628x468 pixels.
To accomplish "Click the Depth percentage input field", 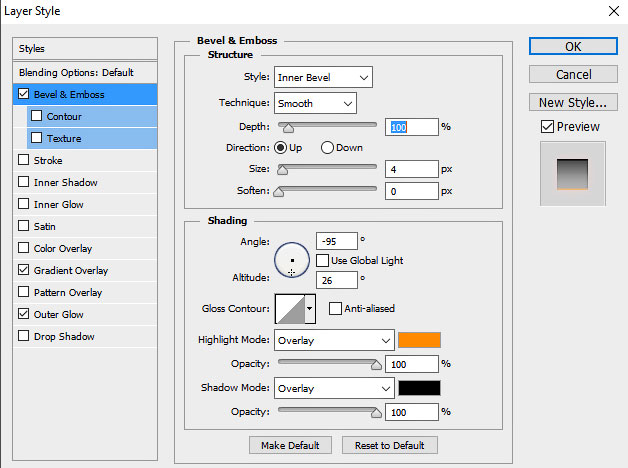I will (412, 127).
